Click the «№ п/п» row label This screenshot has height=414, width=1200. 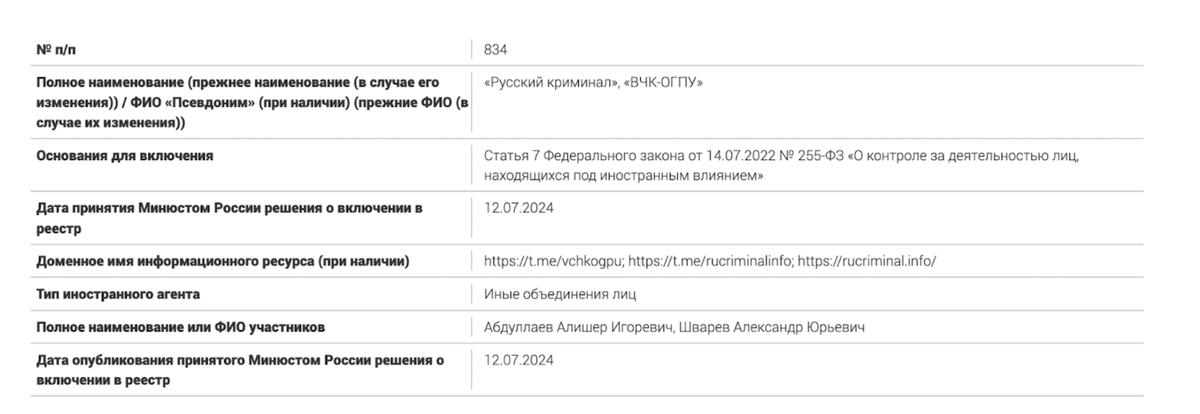(56, 49)
